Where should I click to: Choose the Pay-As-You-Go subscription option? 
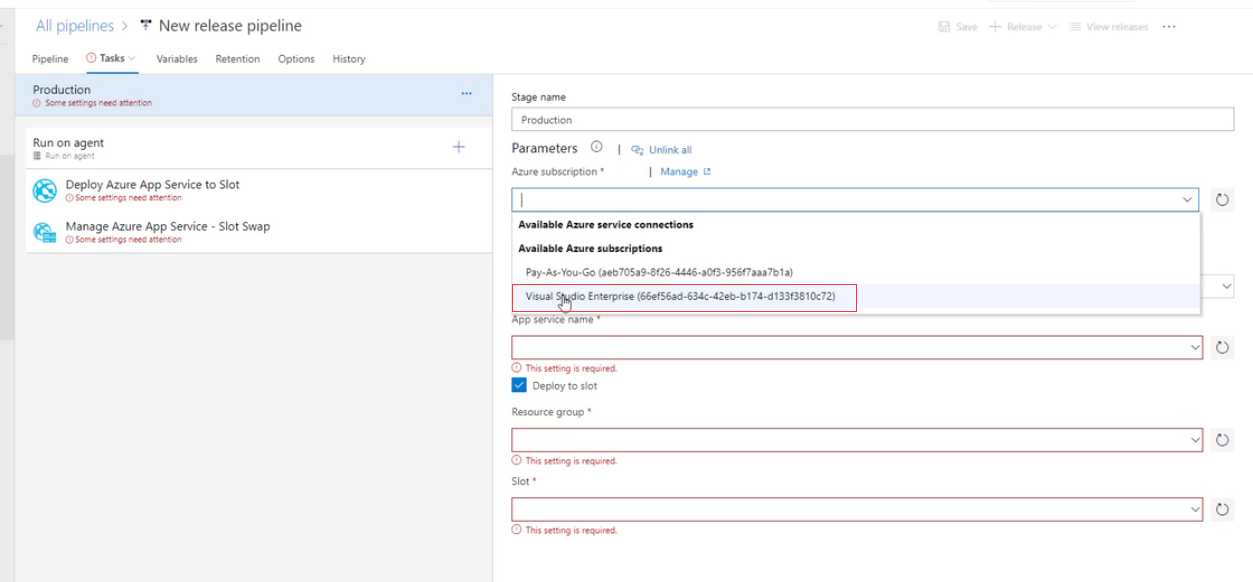pyautogui.click(x=659, y=272)
